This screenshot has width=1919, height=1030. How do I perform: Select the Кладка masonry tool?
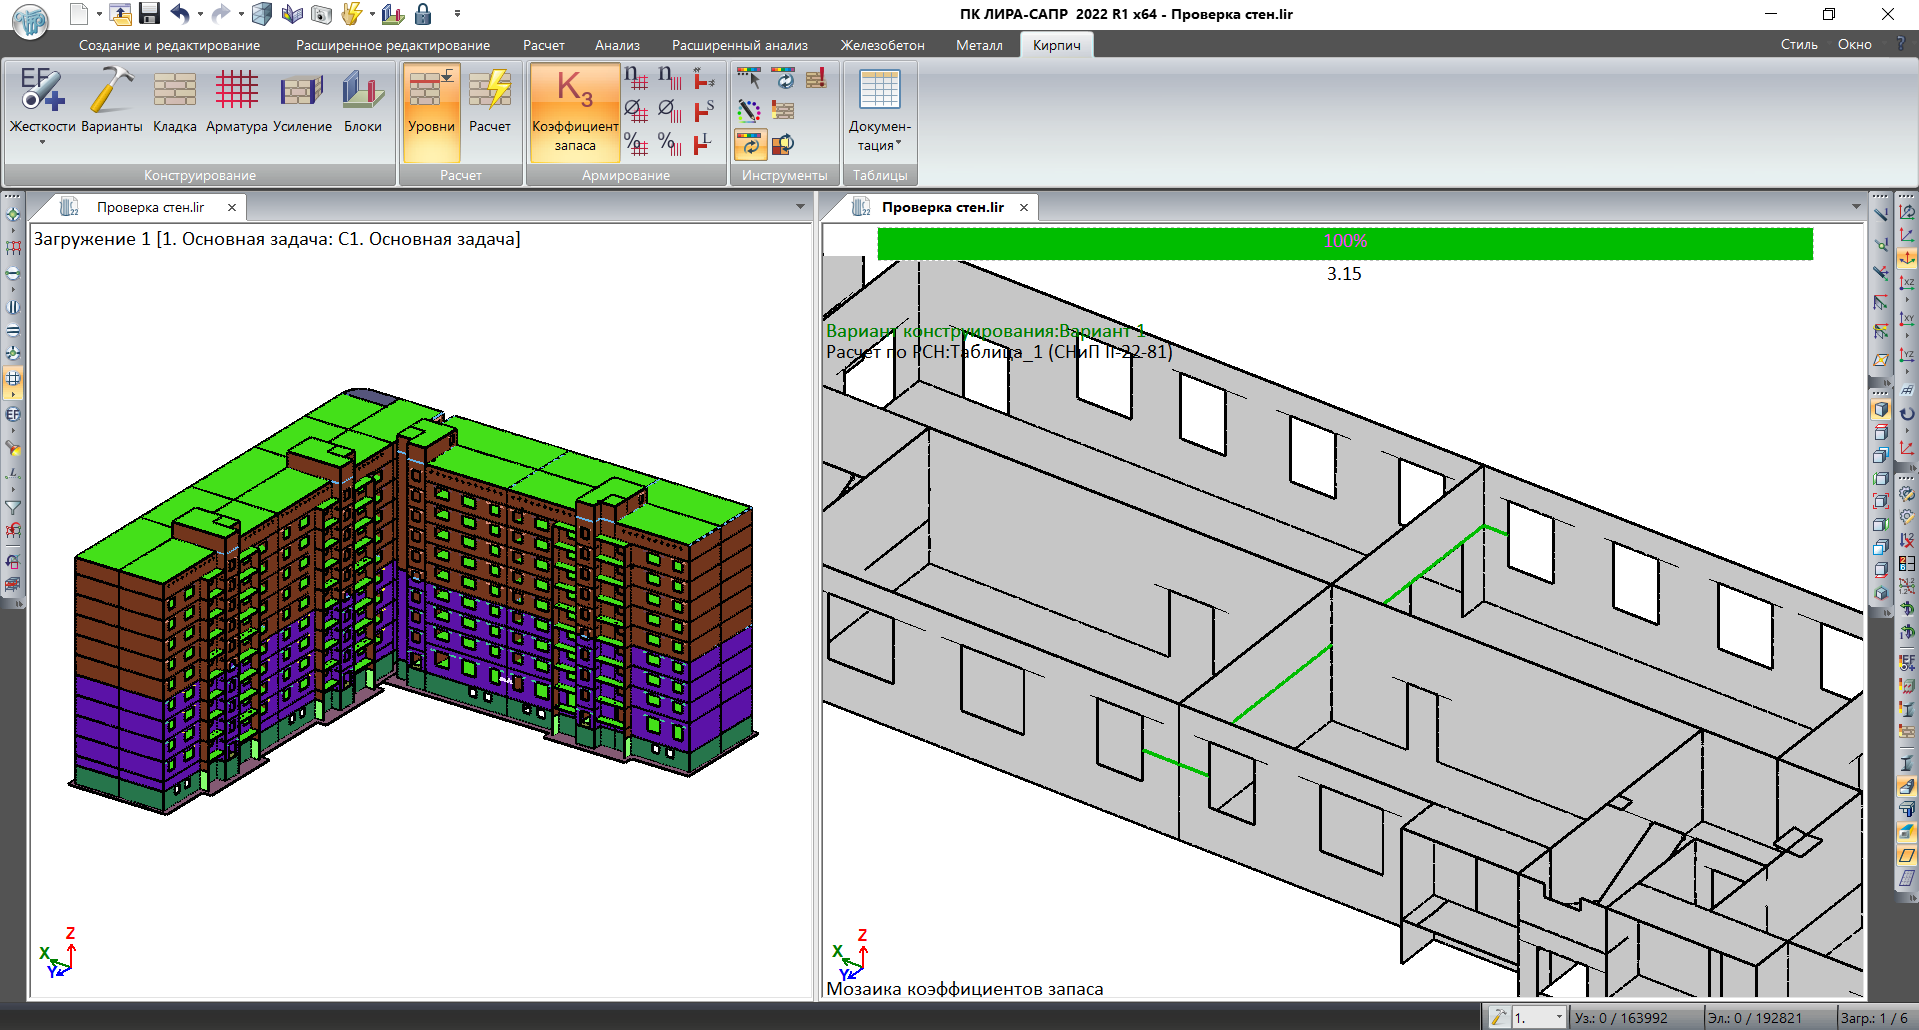point(174,100)
